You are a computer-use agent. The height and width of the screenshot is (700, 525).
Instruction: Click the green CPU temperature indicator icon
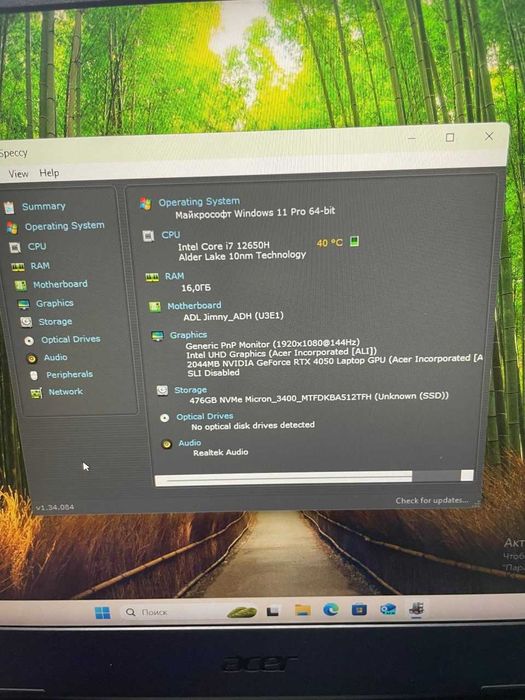(354, 242)
